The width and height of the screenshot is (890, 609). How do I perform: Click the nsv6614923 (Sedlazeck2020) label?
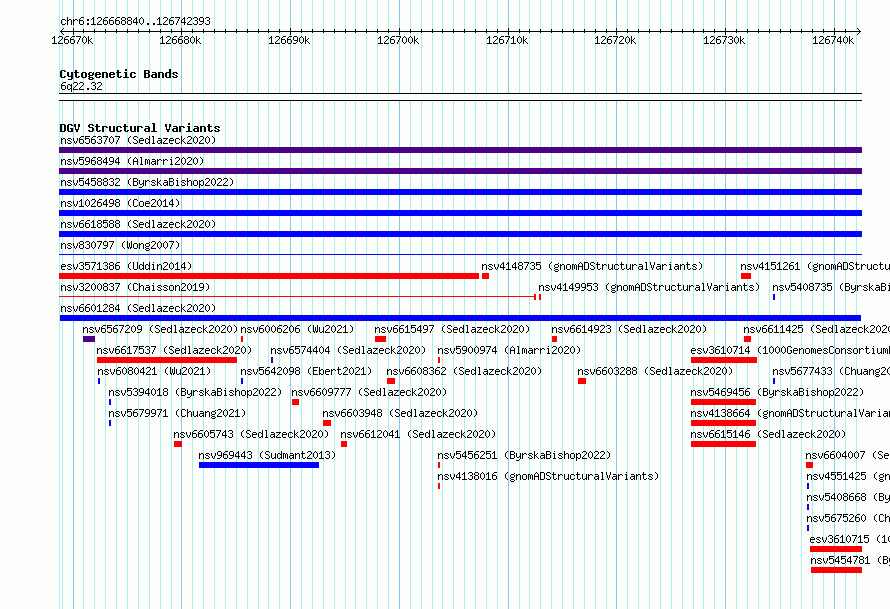point(629,329)
